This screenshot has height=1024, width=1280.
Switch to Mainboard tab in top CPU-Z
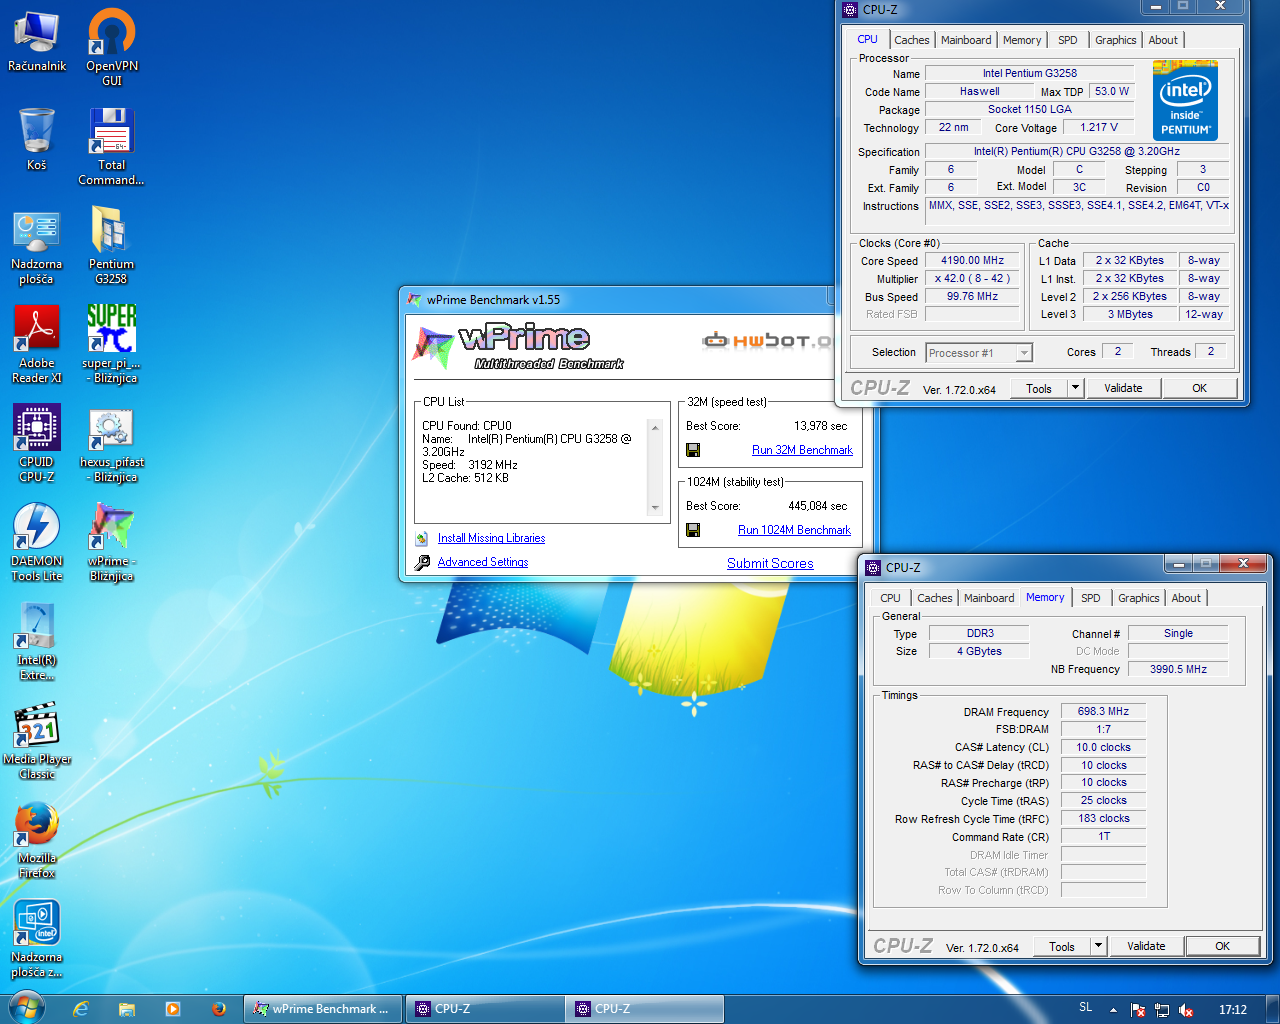[966, 40]
